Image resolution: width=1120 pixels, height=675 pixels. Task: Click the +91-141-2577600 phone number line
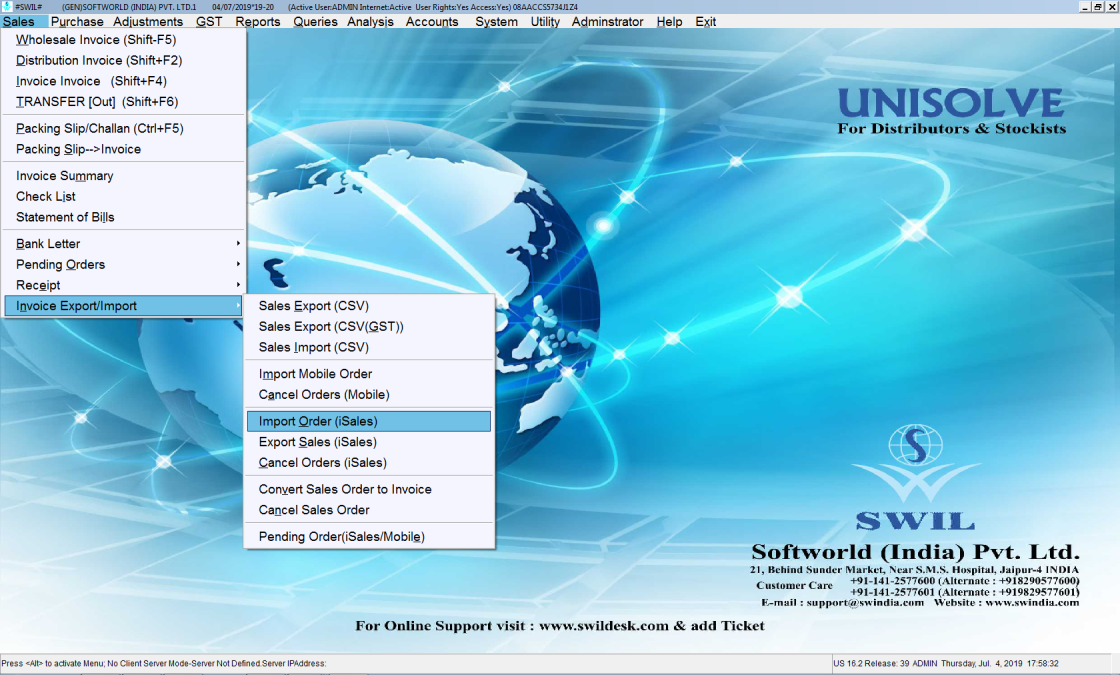pyautogui.click(x=964, y=581)
